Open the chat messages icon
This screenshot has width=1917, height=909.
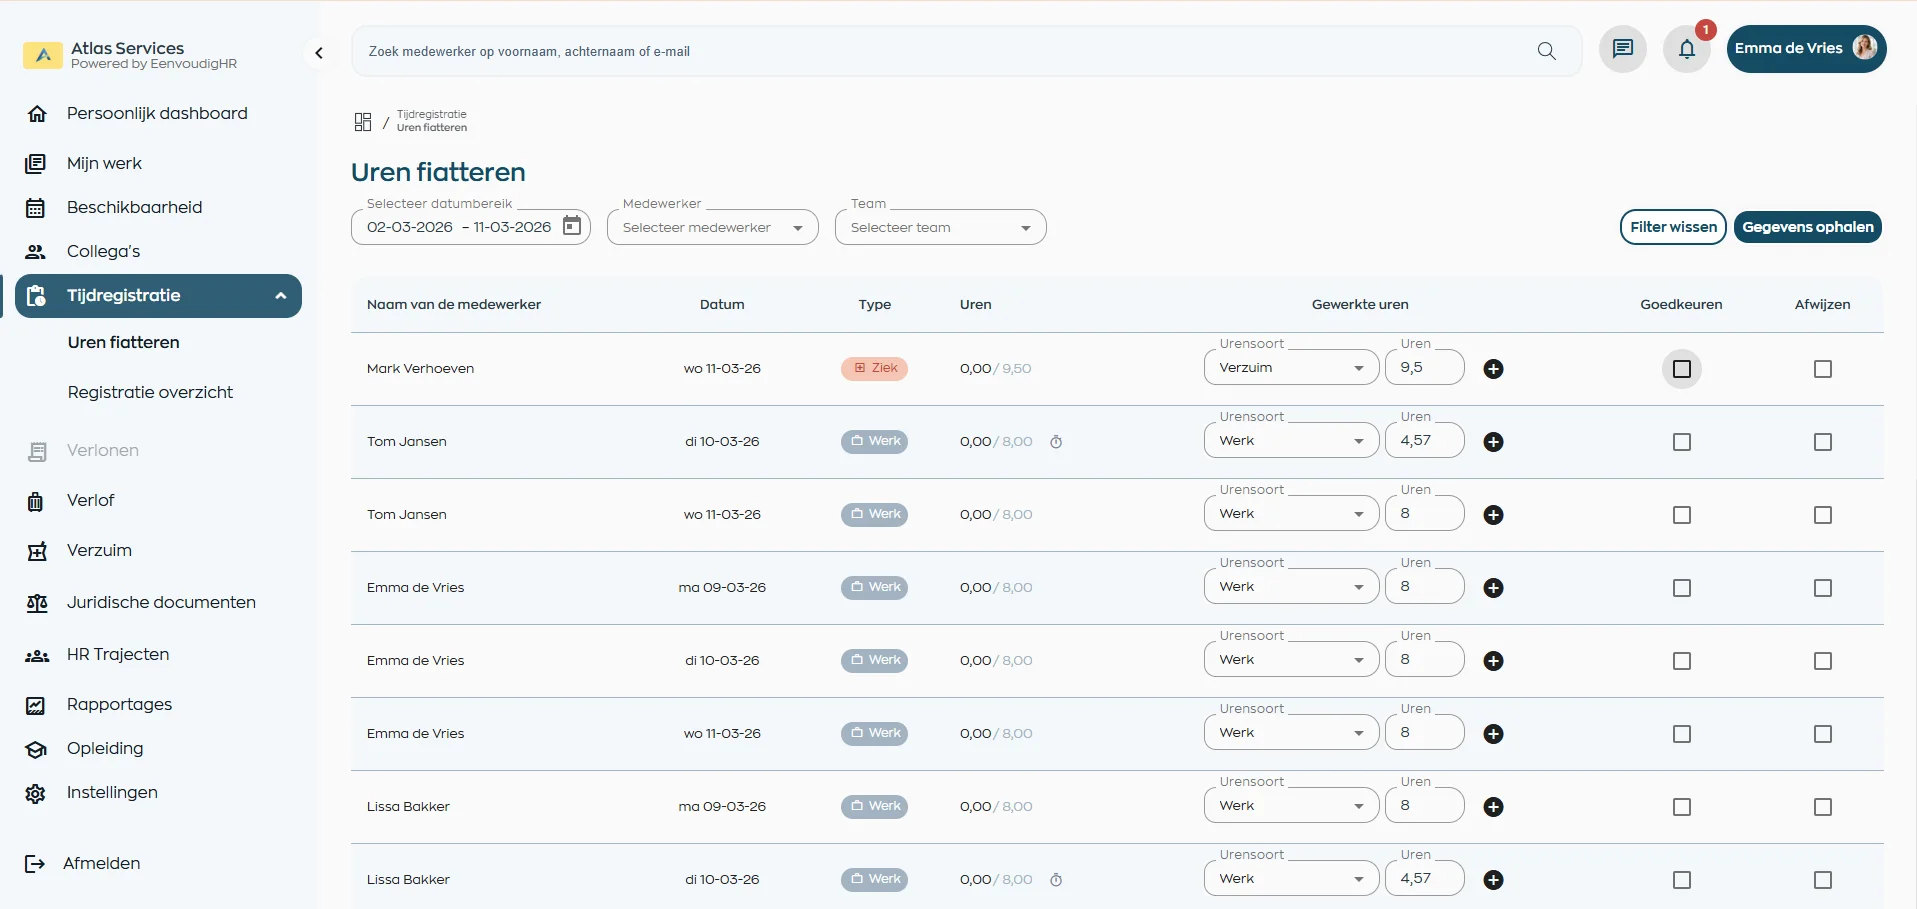click(x=1622, y=49)
